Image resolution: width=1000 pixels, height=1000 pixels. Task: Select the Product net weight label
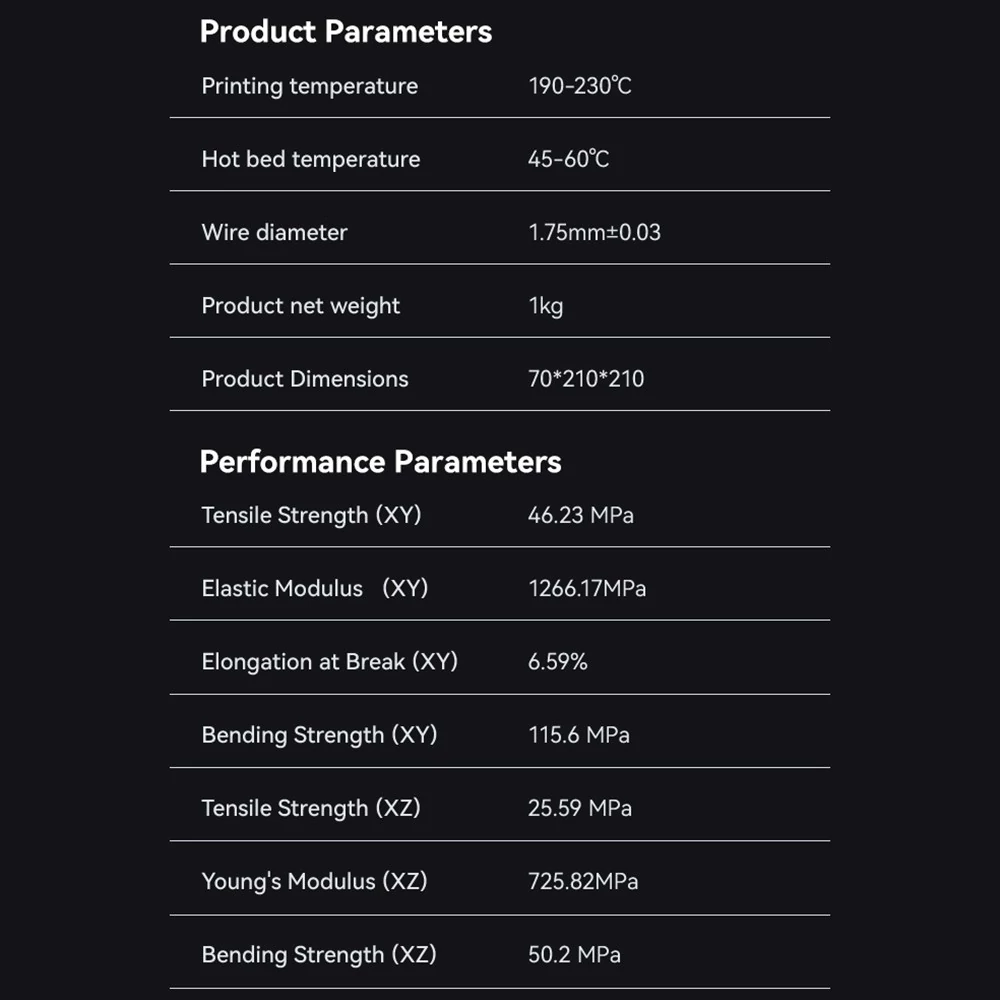(x=300, y=306)
